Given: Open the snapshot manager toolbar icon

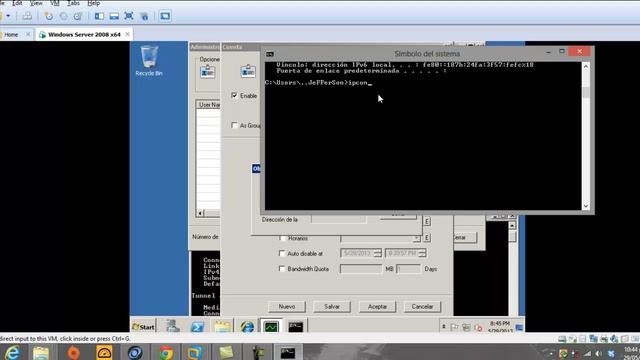Looking at the screenshot, I should [78, 16].
